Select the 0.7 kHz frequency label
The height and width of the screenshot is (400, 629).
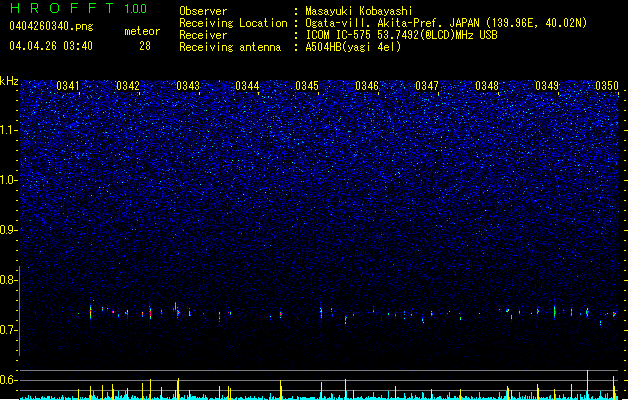[x=9, y=330]
